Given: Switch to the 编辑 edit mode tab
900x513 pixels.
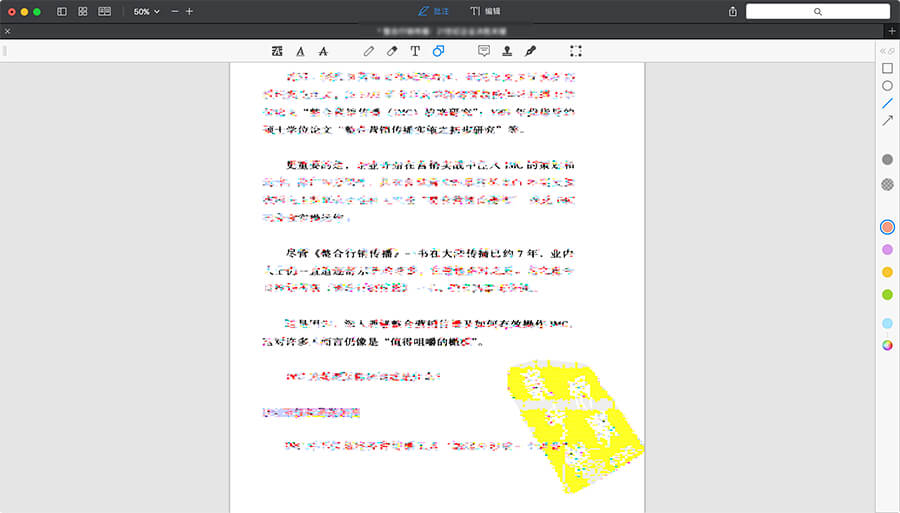Looking at the screenshot, I should coord(486,11).
